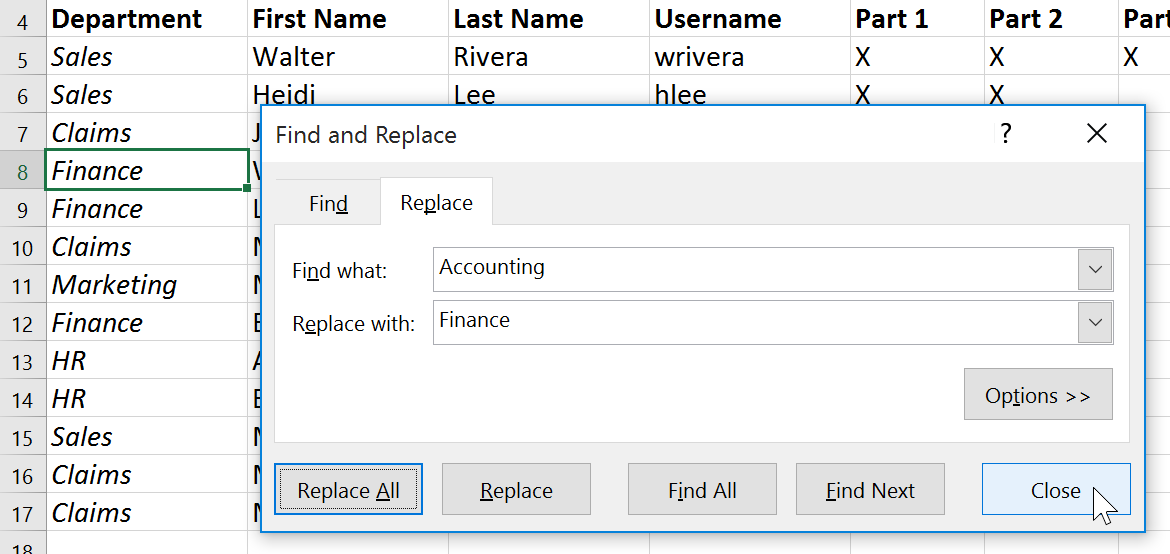Switch to the Find tab

click(328, 203)
